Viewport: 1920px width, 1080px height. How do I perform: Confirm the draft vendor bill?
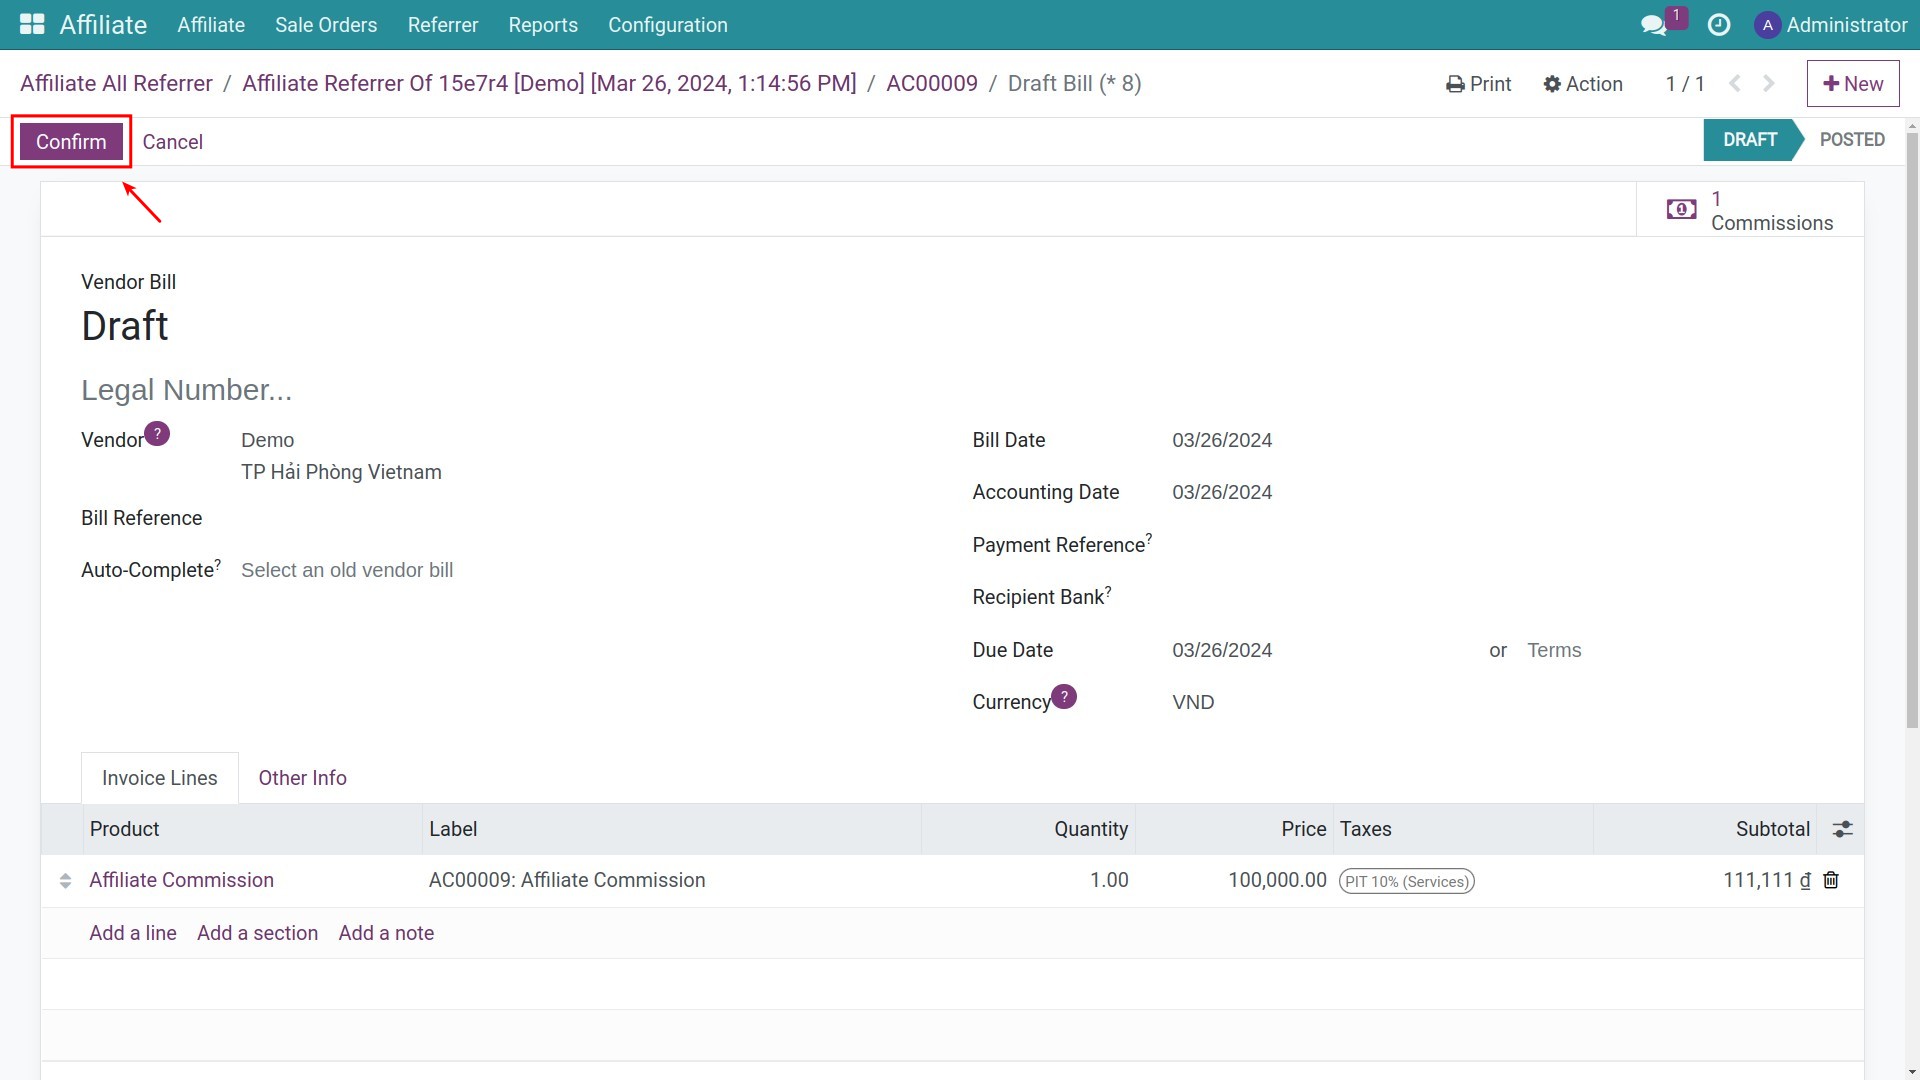(71, 142)
